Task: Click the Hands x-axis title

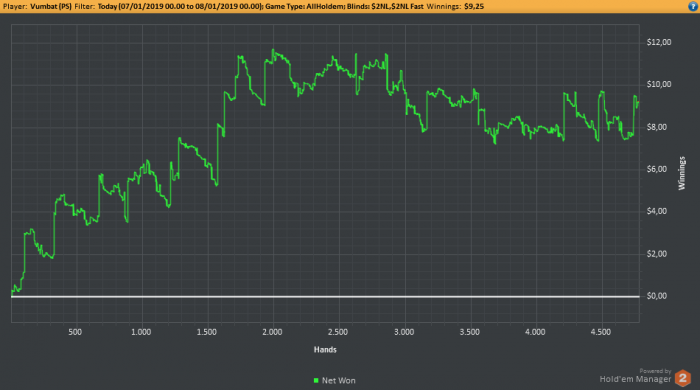Action: pyautogui.click(x=325, y=349)
